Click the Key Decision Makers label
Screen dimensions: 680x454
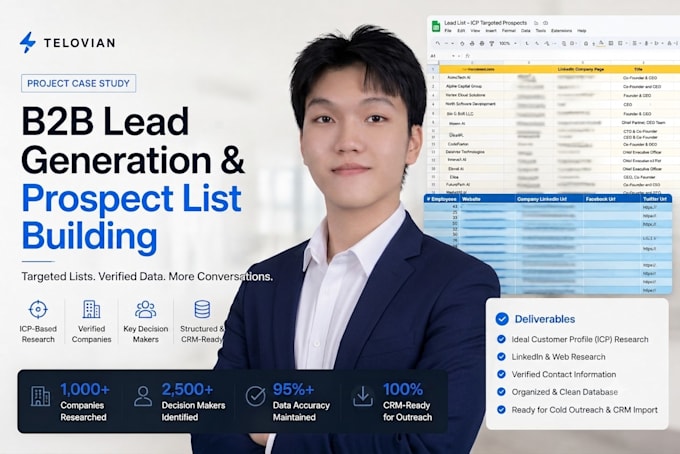146,334
